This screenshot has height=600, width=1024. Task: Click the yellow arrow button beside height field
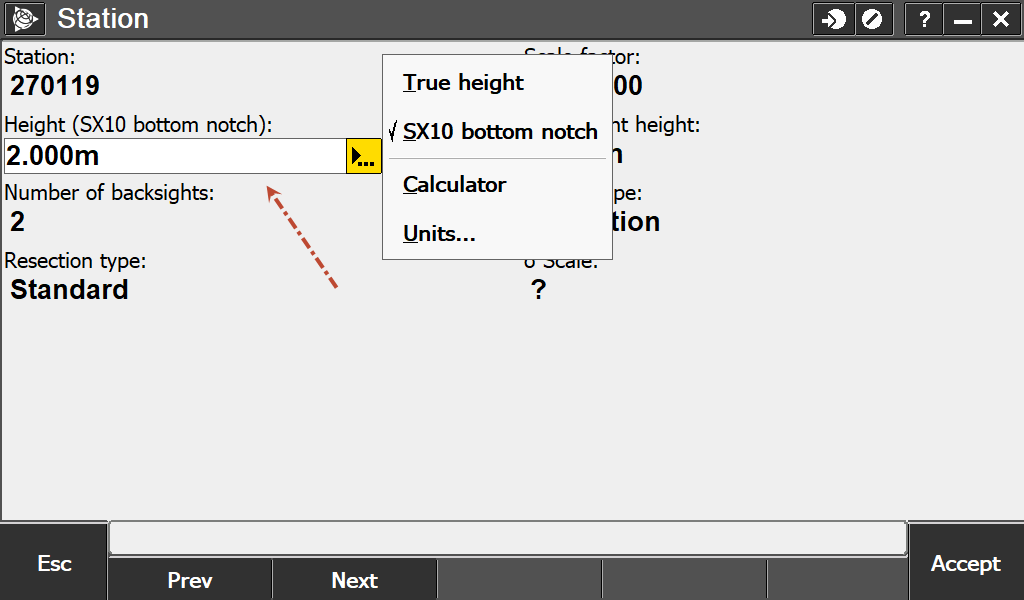(364, 156)
